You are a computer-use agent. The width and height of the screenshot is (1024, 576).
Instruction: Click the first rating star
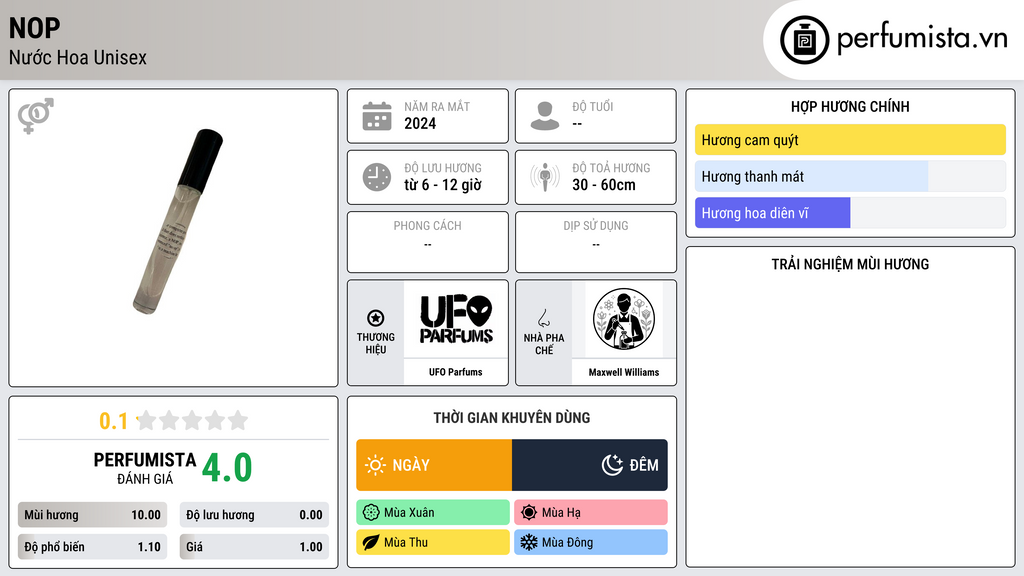pyautogui.click(x=147, y=420)
